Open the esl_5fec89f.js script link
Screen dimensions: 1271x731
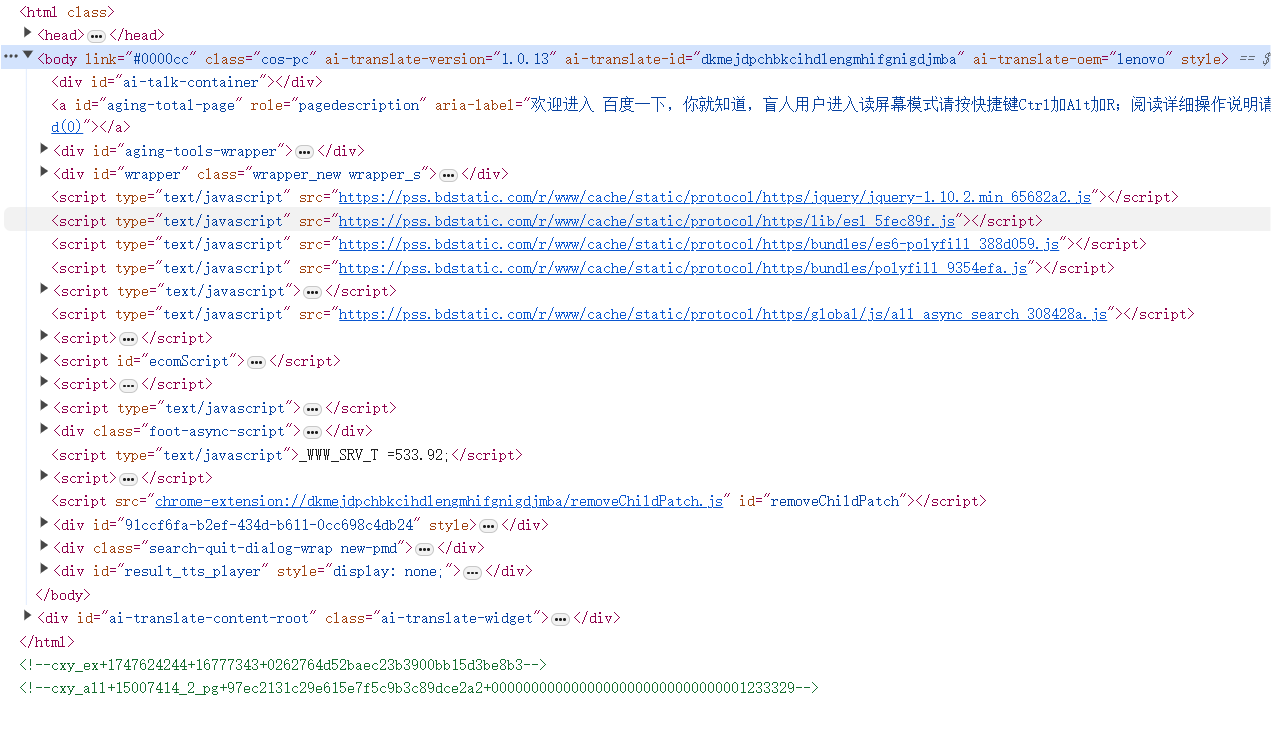click(x=647, y=221)
